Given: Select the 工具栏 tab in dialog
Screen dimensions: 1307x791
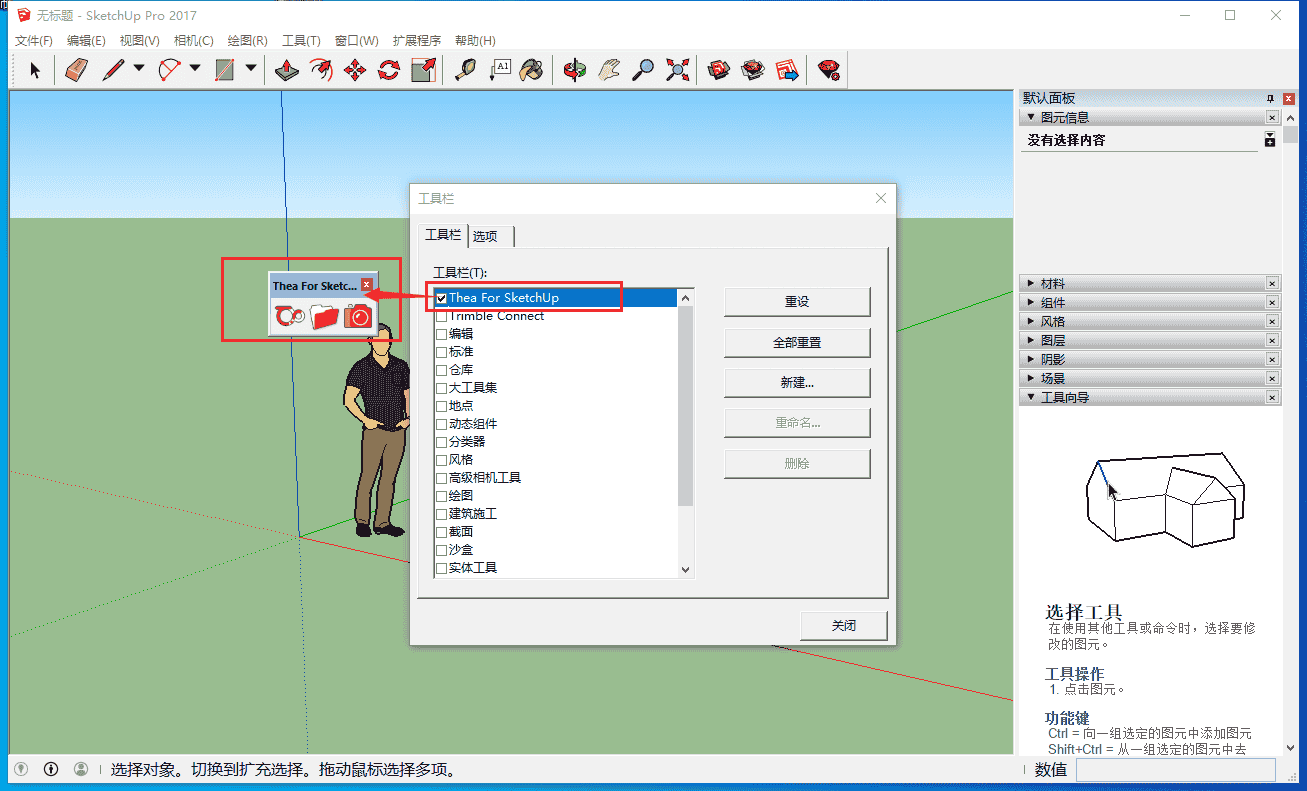Looking at the screenshot, I should point(443,234).
